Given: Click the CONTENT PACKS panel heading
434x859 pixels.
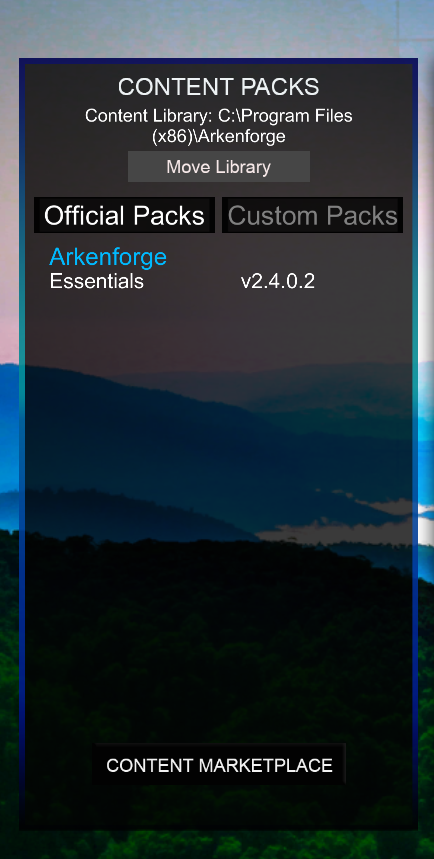Looking at the screenshot, I should point(219,87).
